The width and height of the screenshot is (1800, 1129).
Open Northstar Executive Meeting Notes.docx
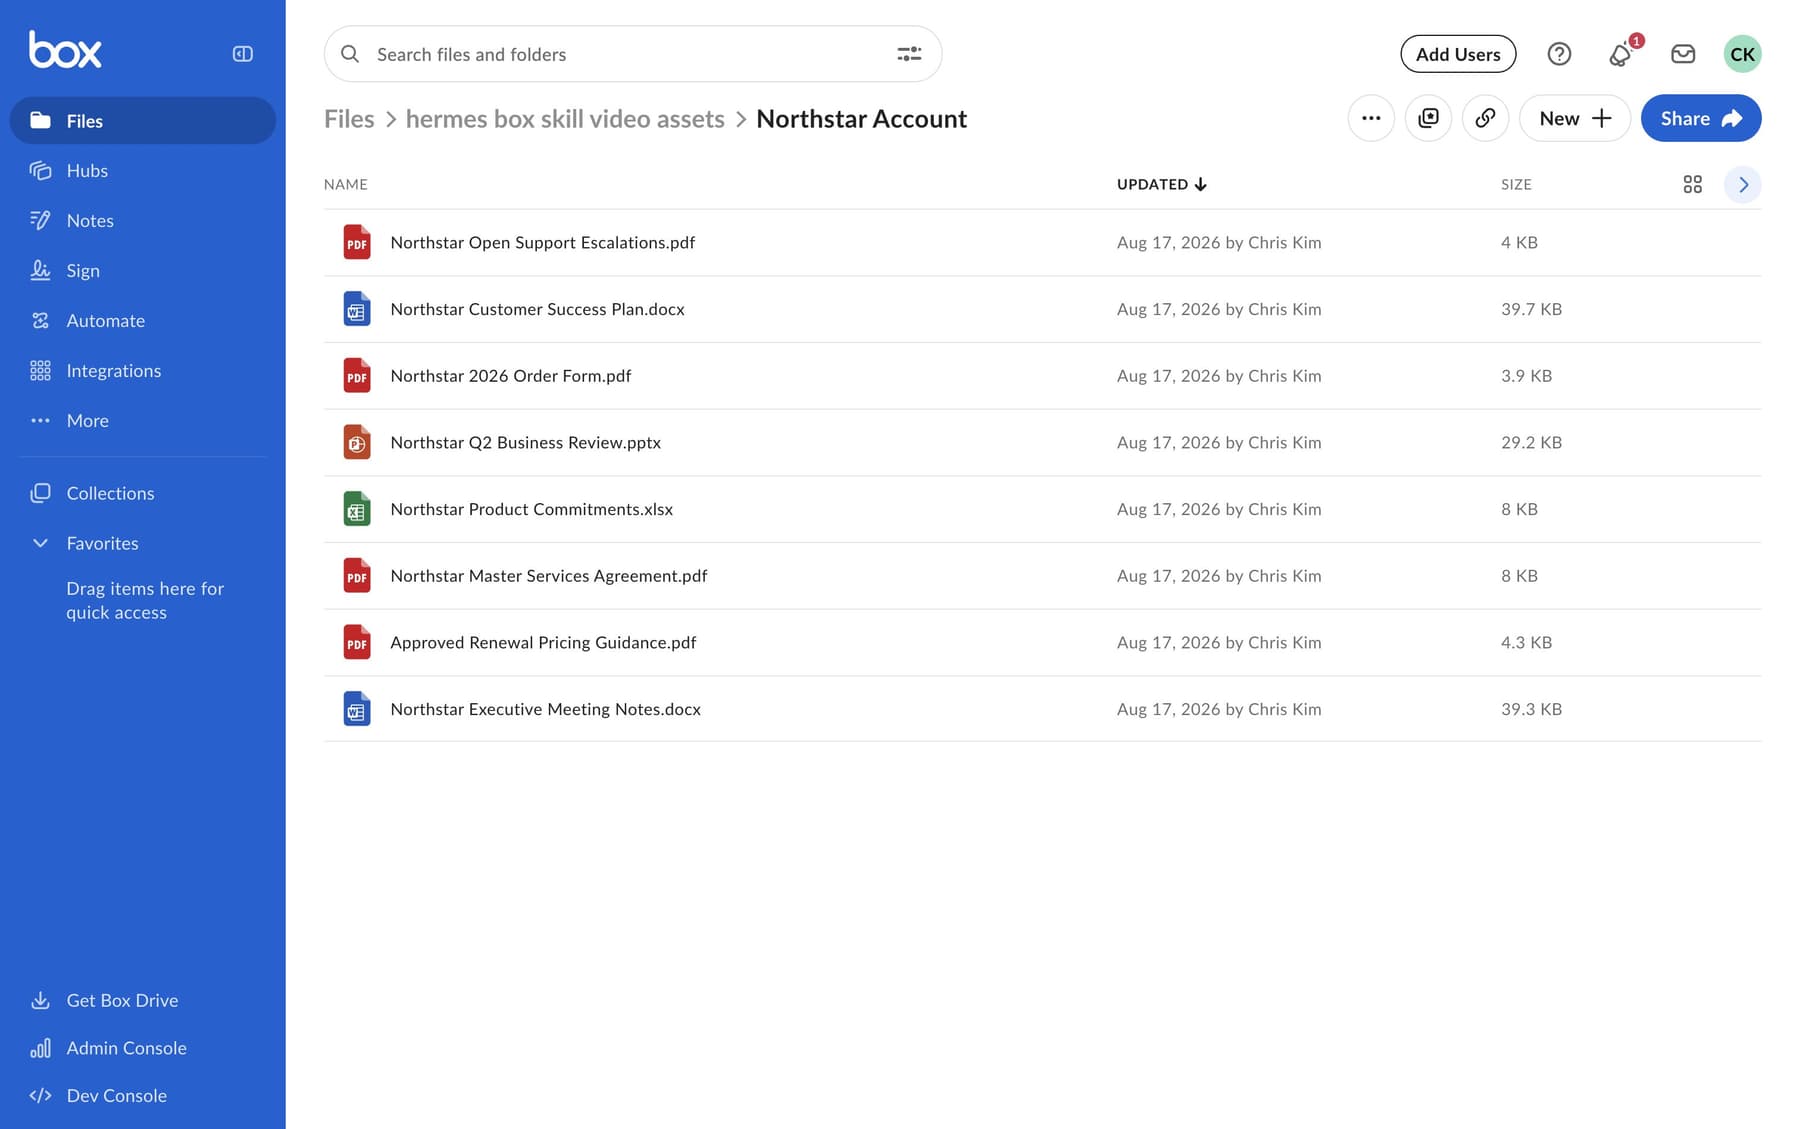(545, 709)
